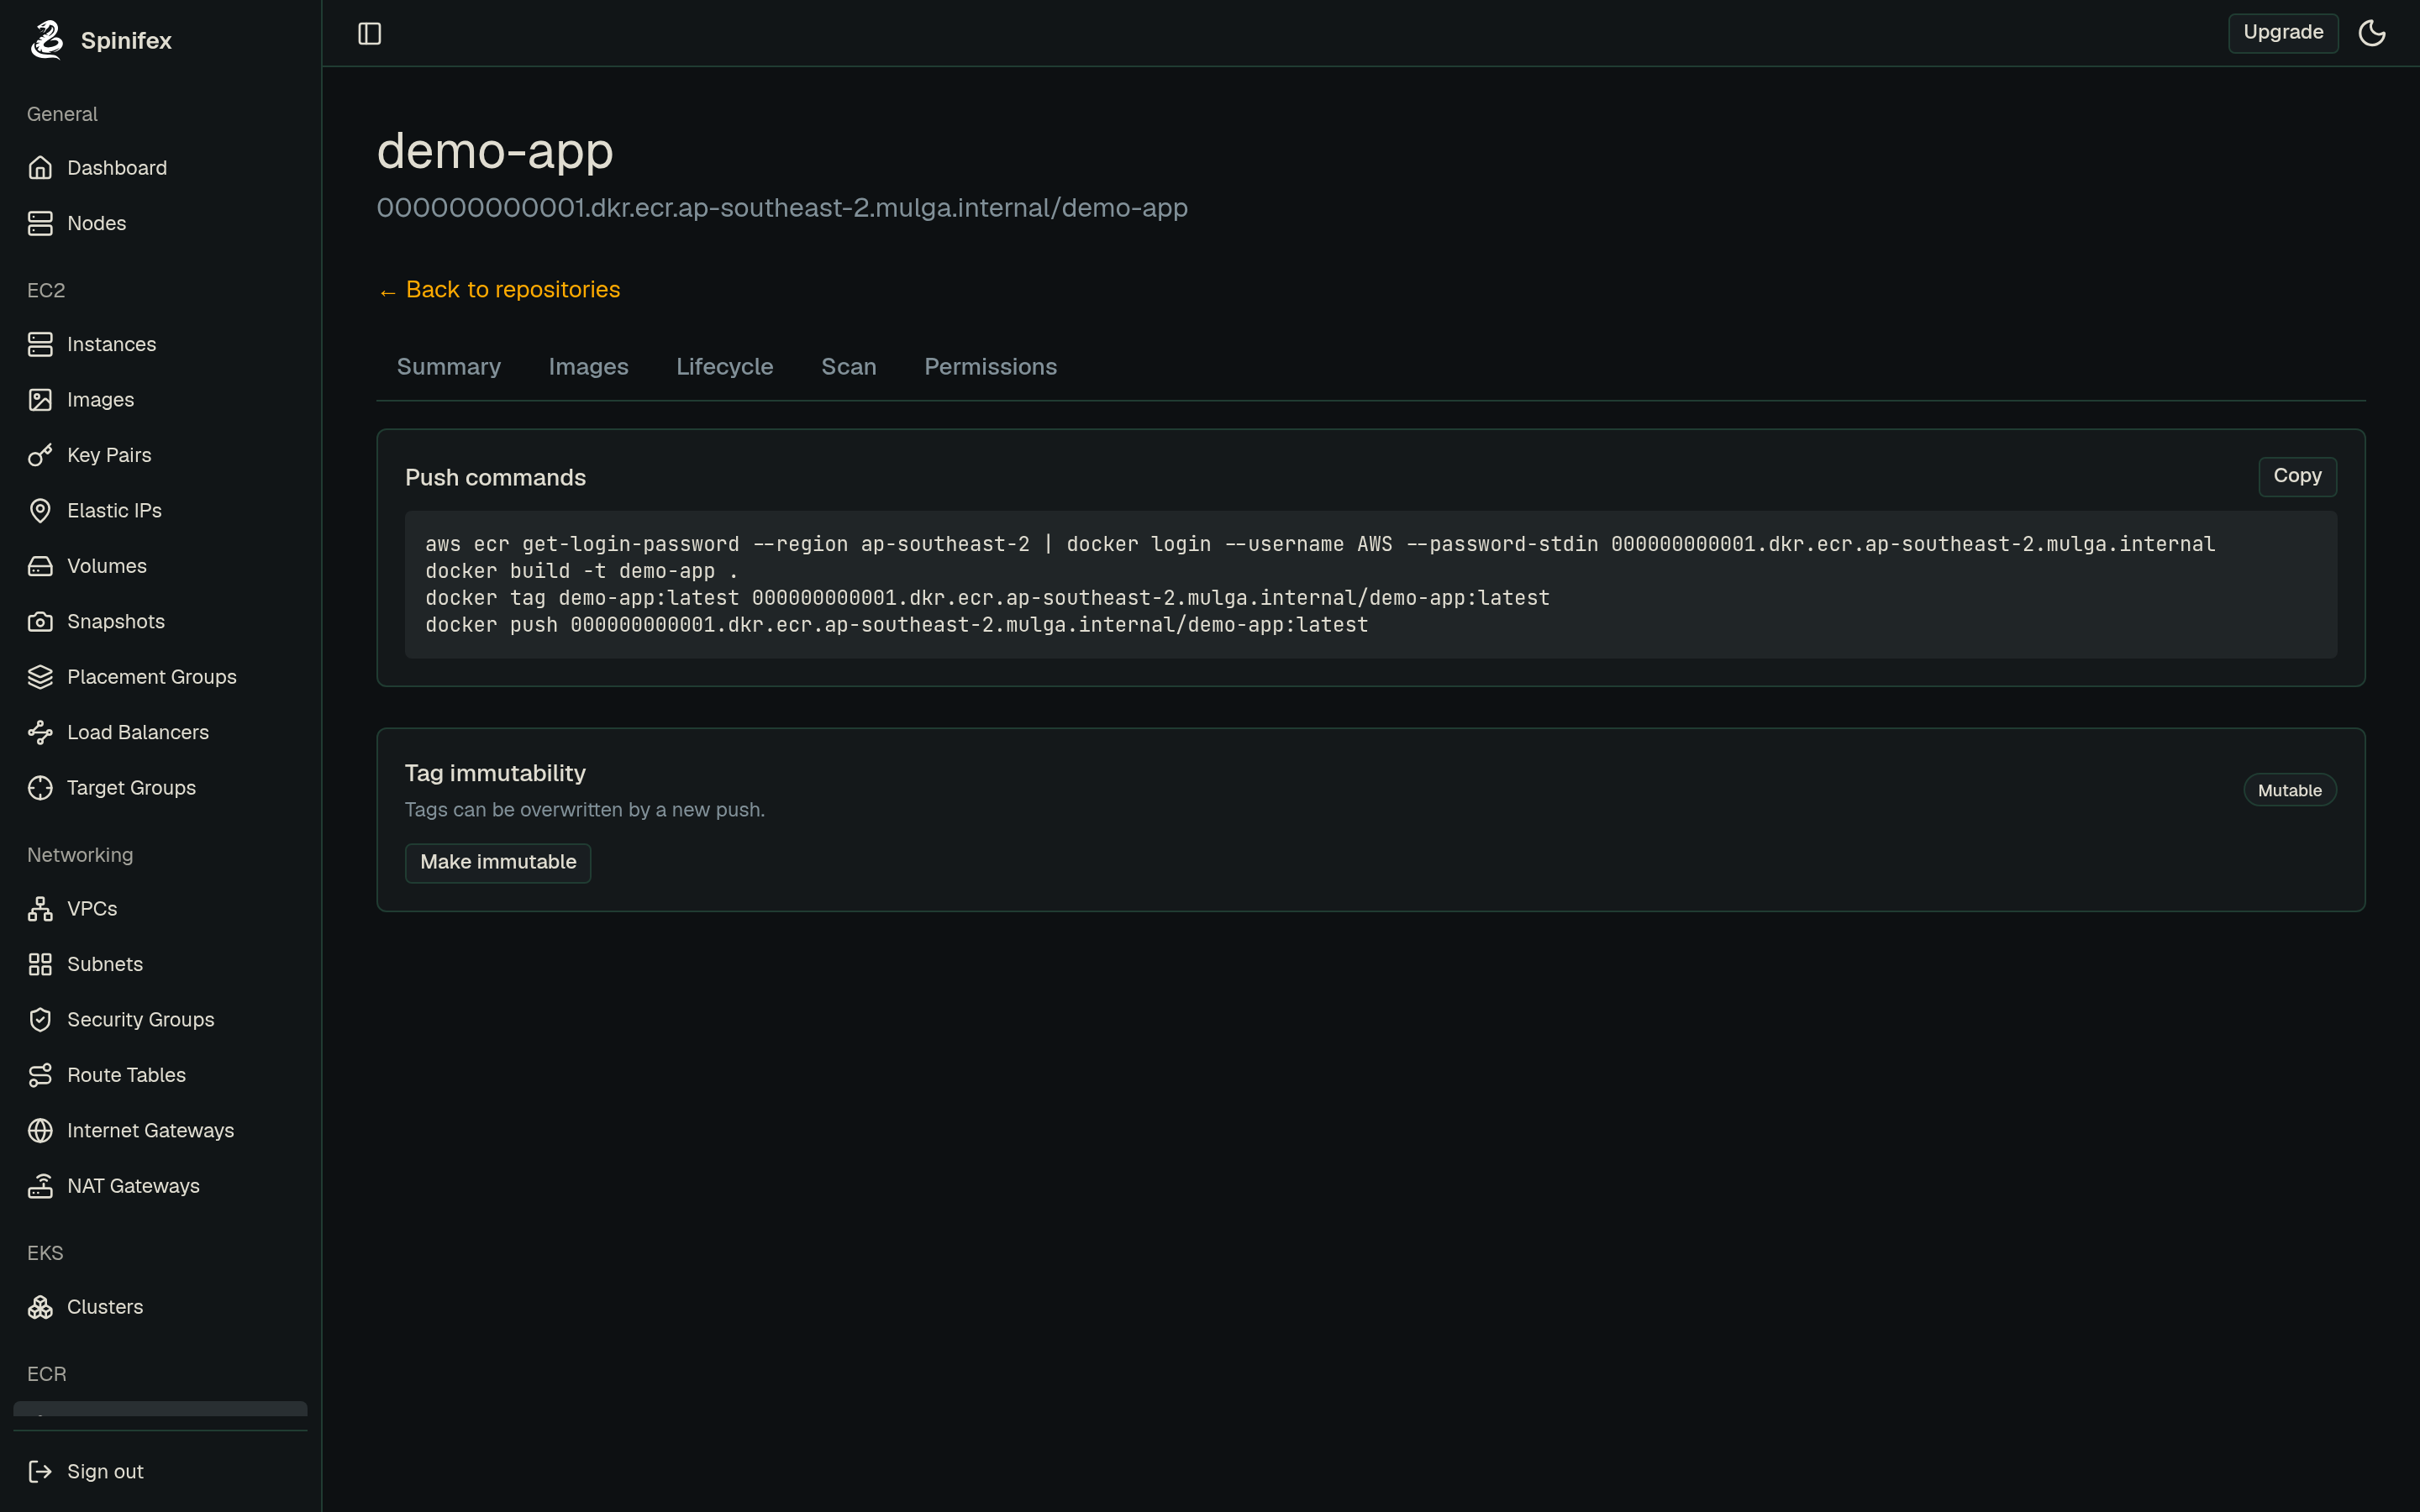The height and width of the screenshot is (1512, 2420).
Task: Click the Snapshots camera icon
Action: click(40, 622)
